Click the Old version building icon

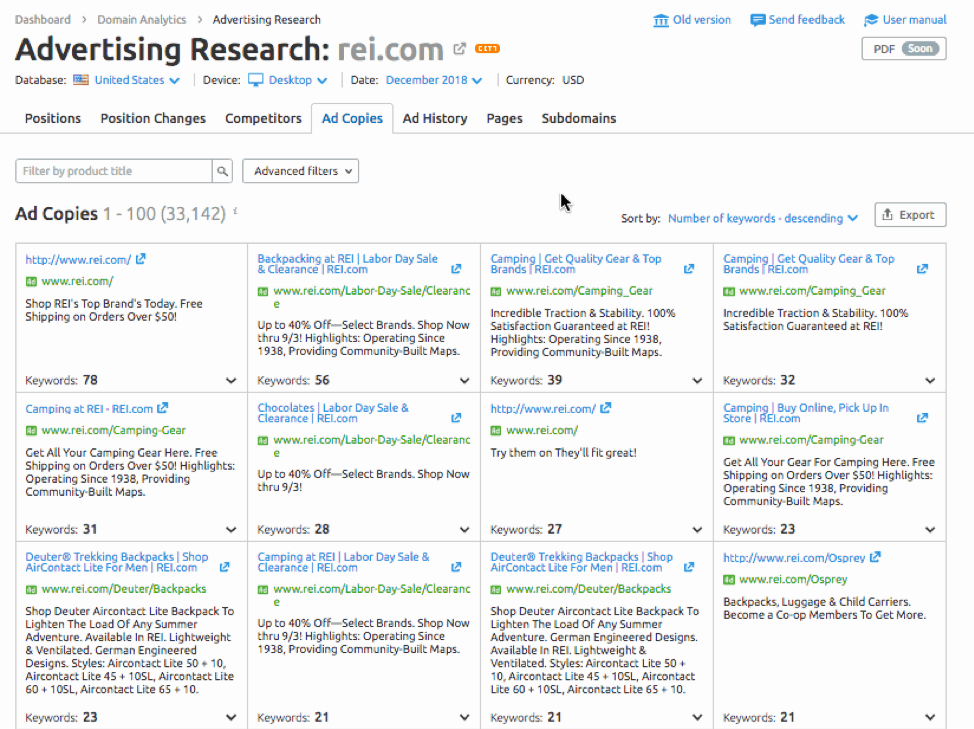click(661, 20)
